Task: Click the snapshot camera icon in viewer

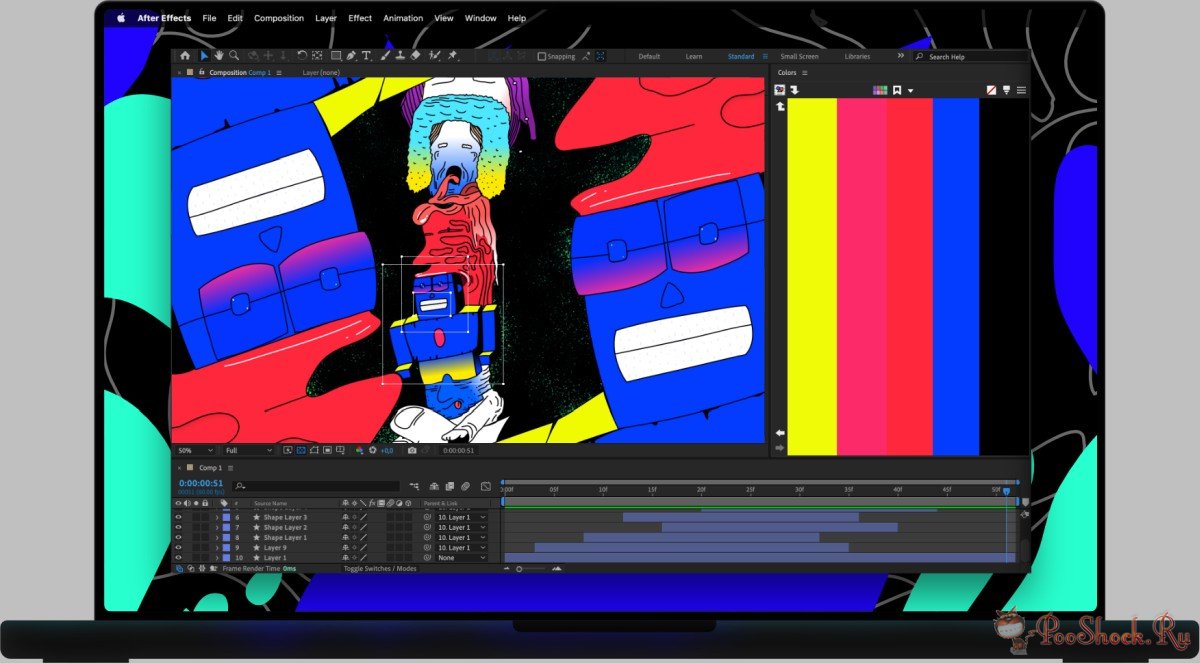Action: click(412, 451)
